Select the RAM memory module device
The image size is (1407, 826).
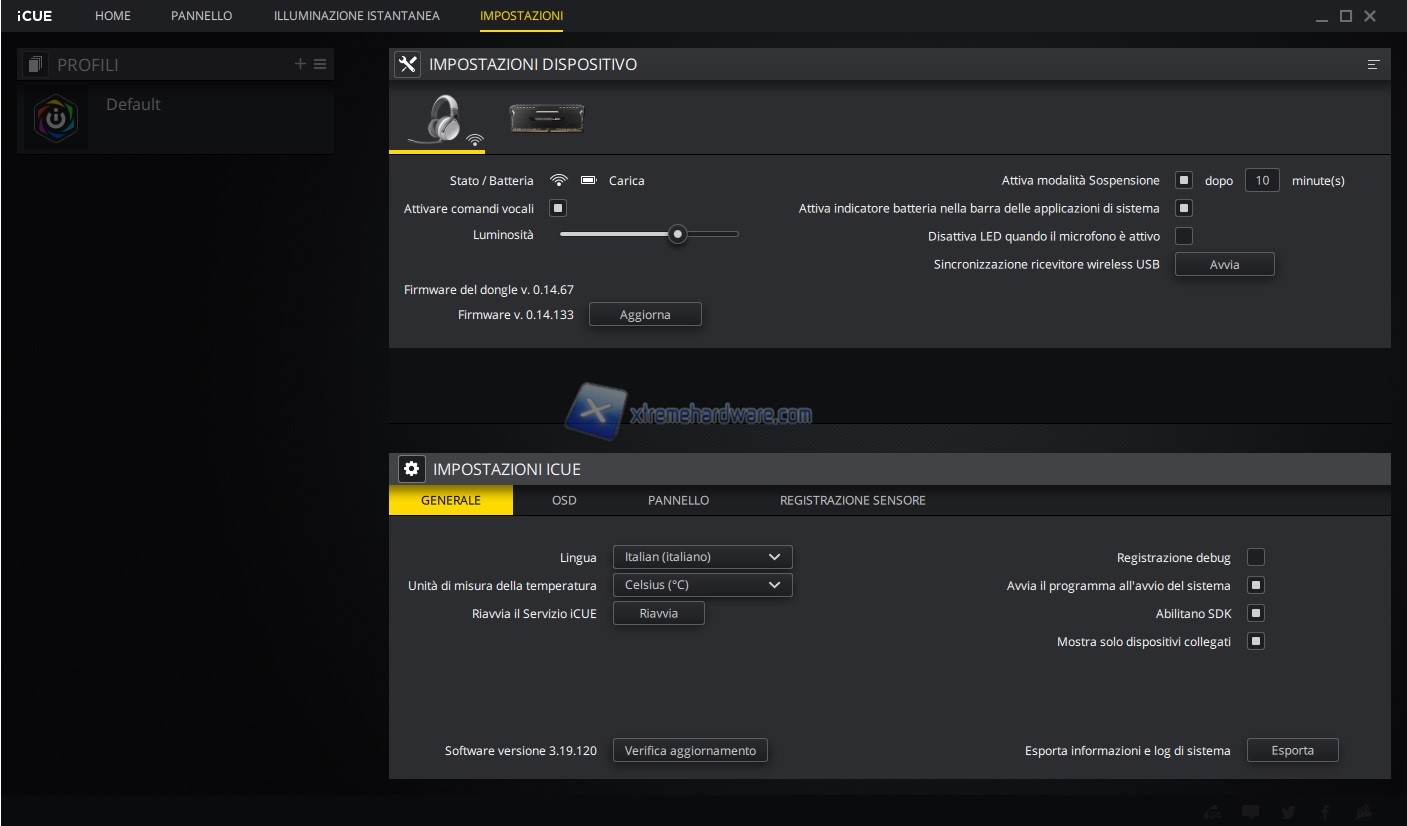546,118
